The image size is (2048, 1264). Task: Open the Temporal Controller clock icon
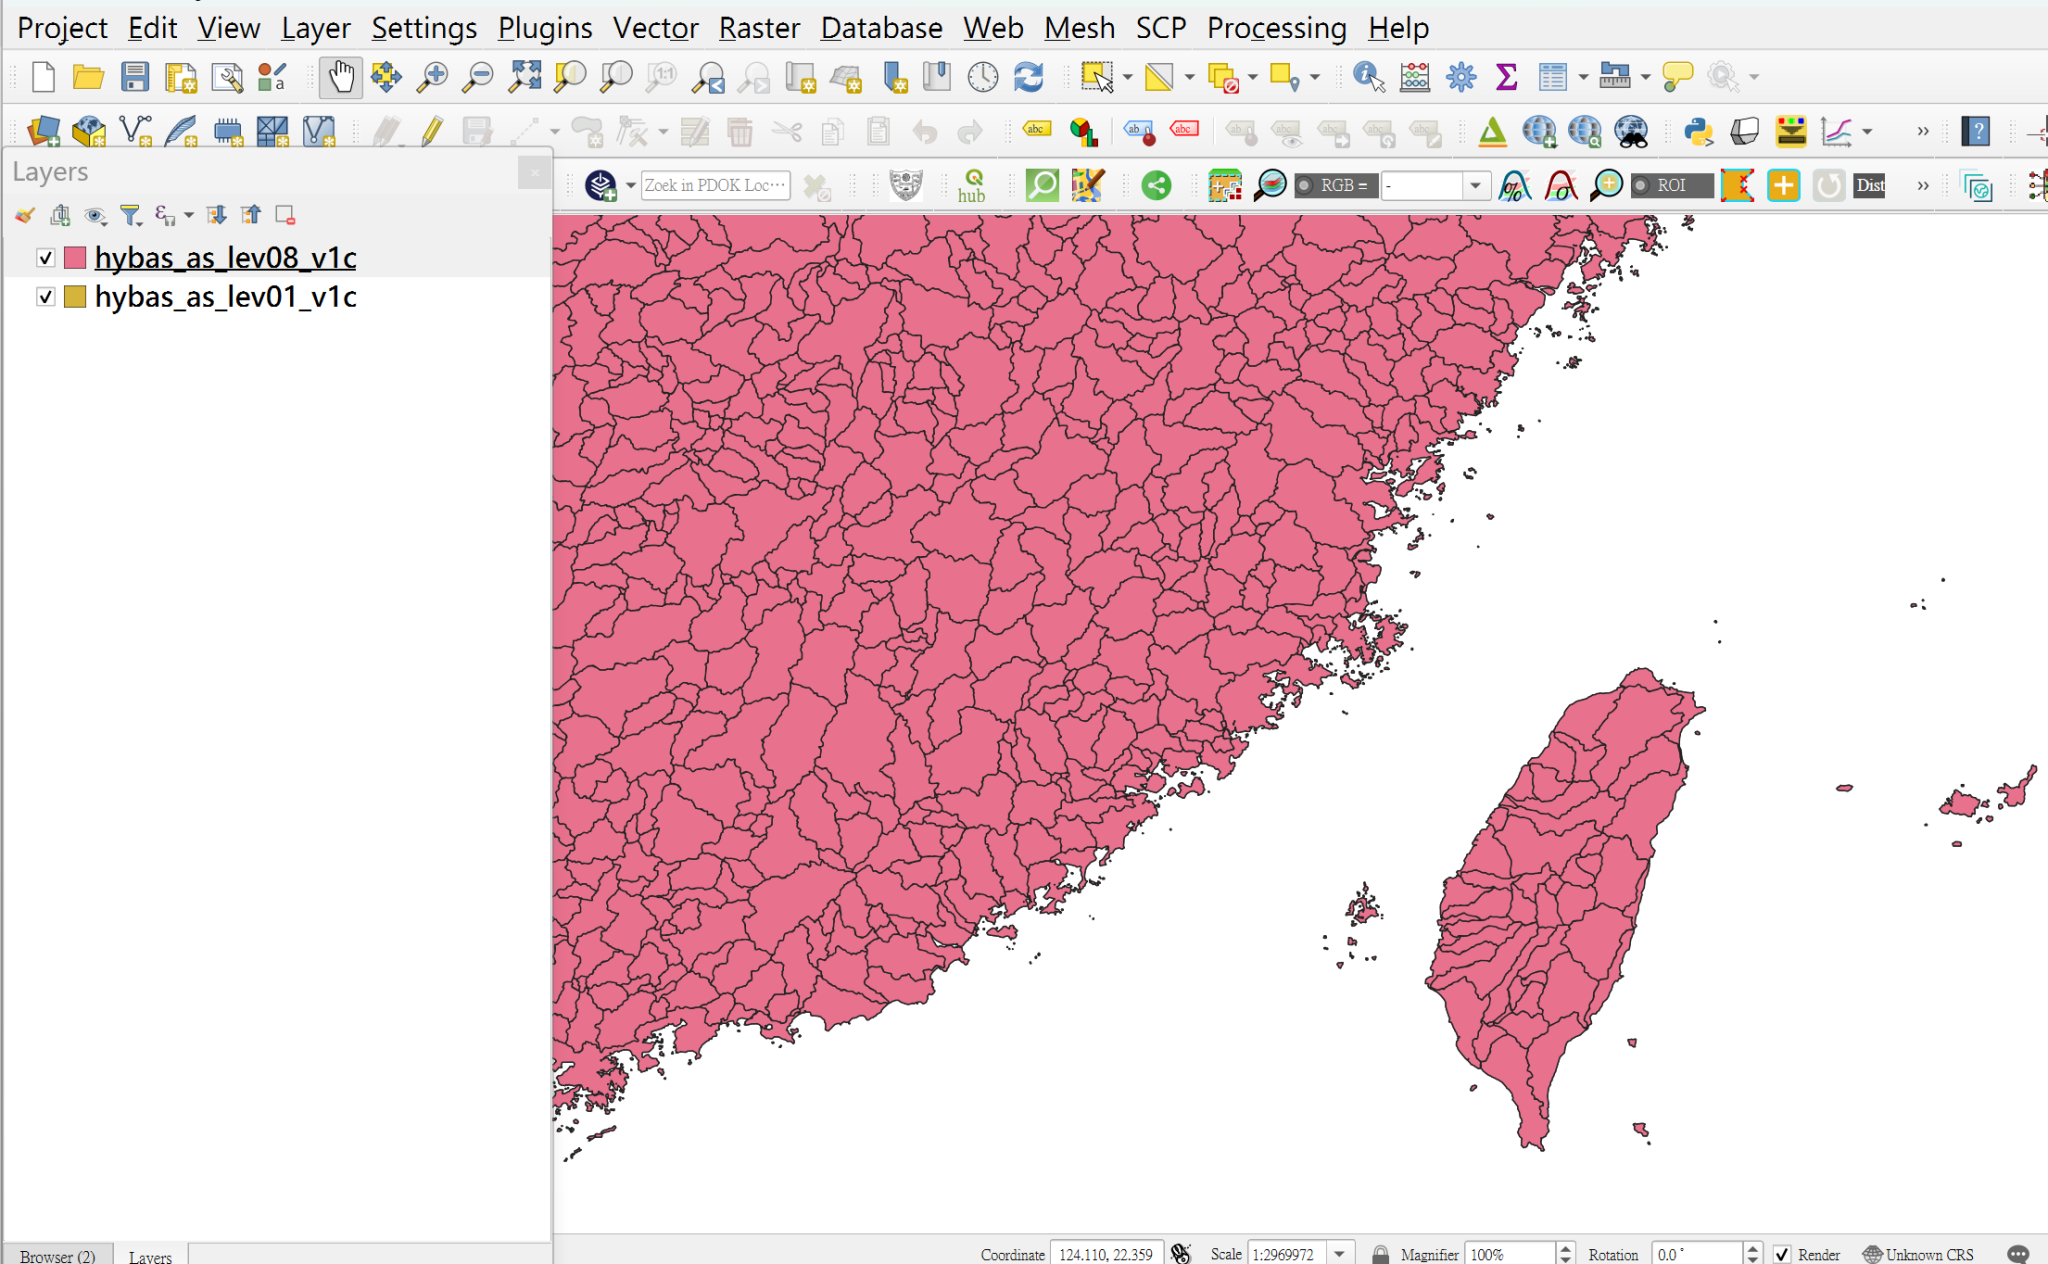click(x=983, y=77)
